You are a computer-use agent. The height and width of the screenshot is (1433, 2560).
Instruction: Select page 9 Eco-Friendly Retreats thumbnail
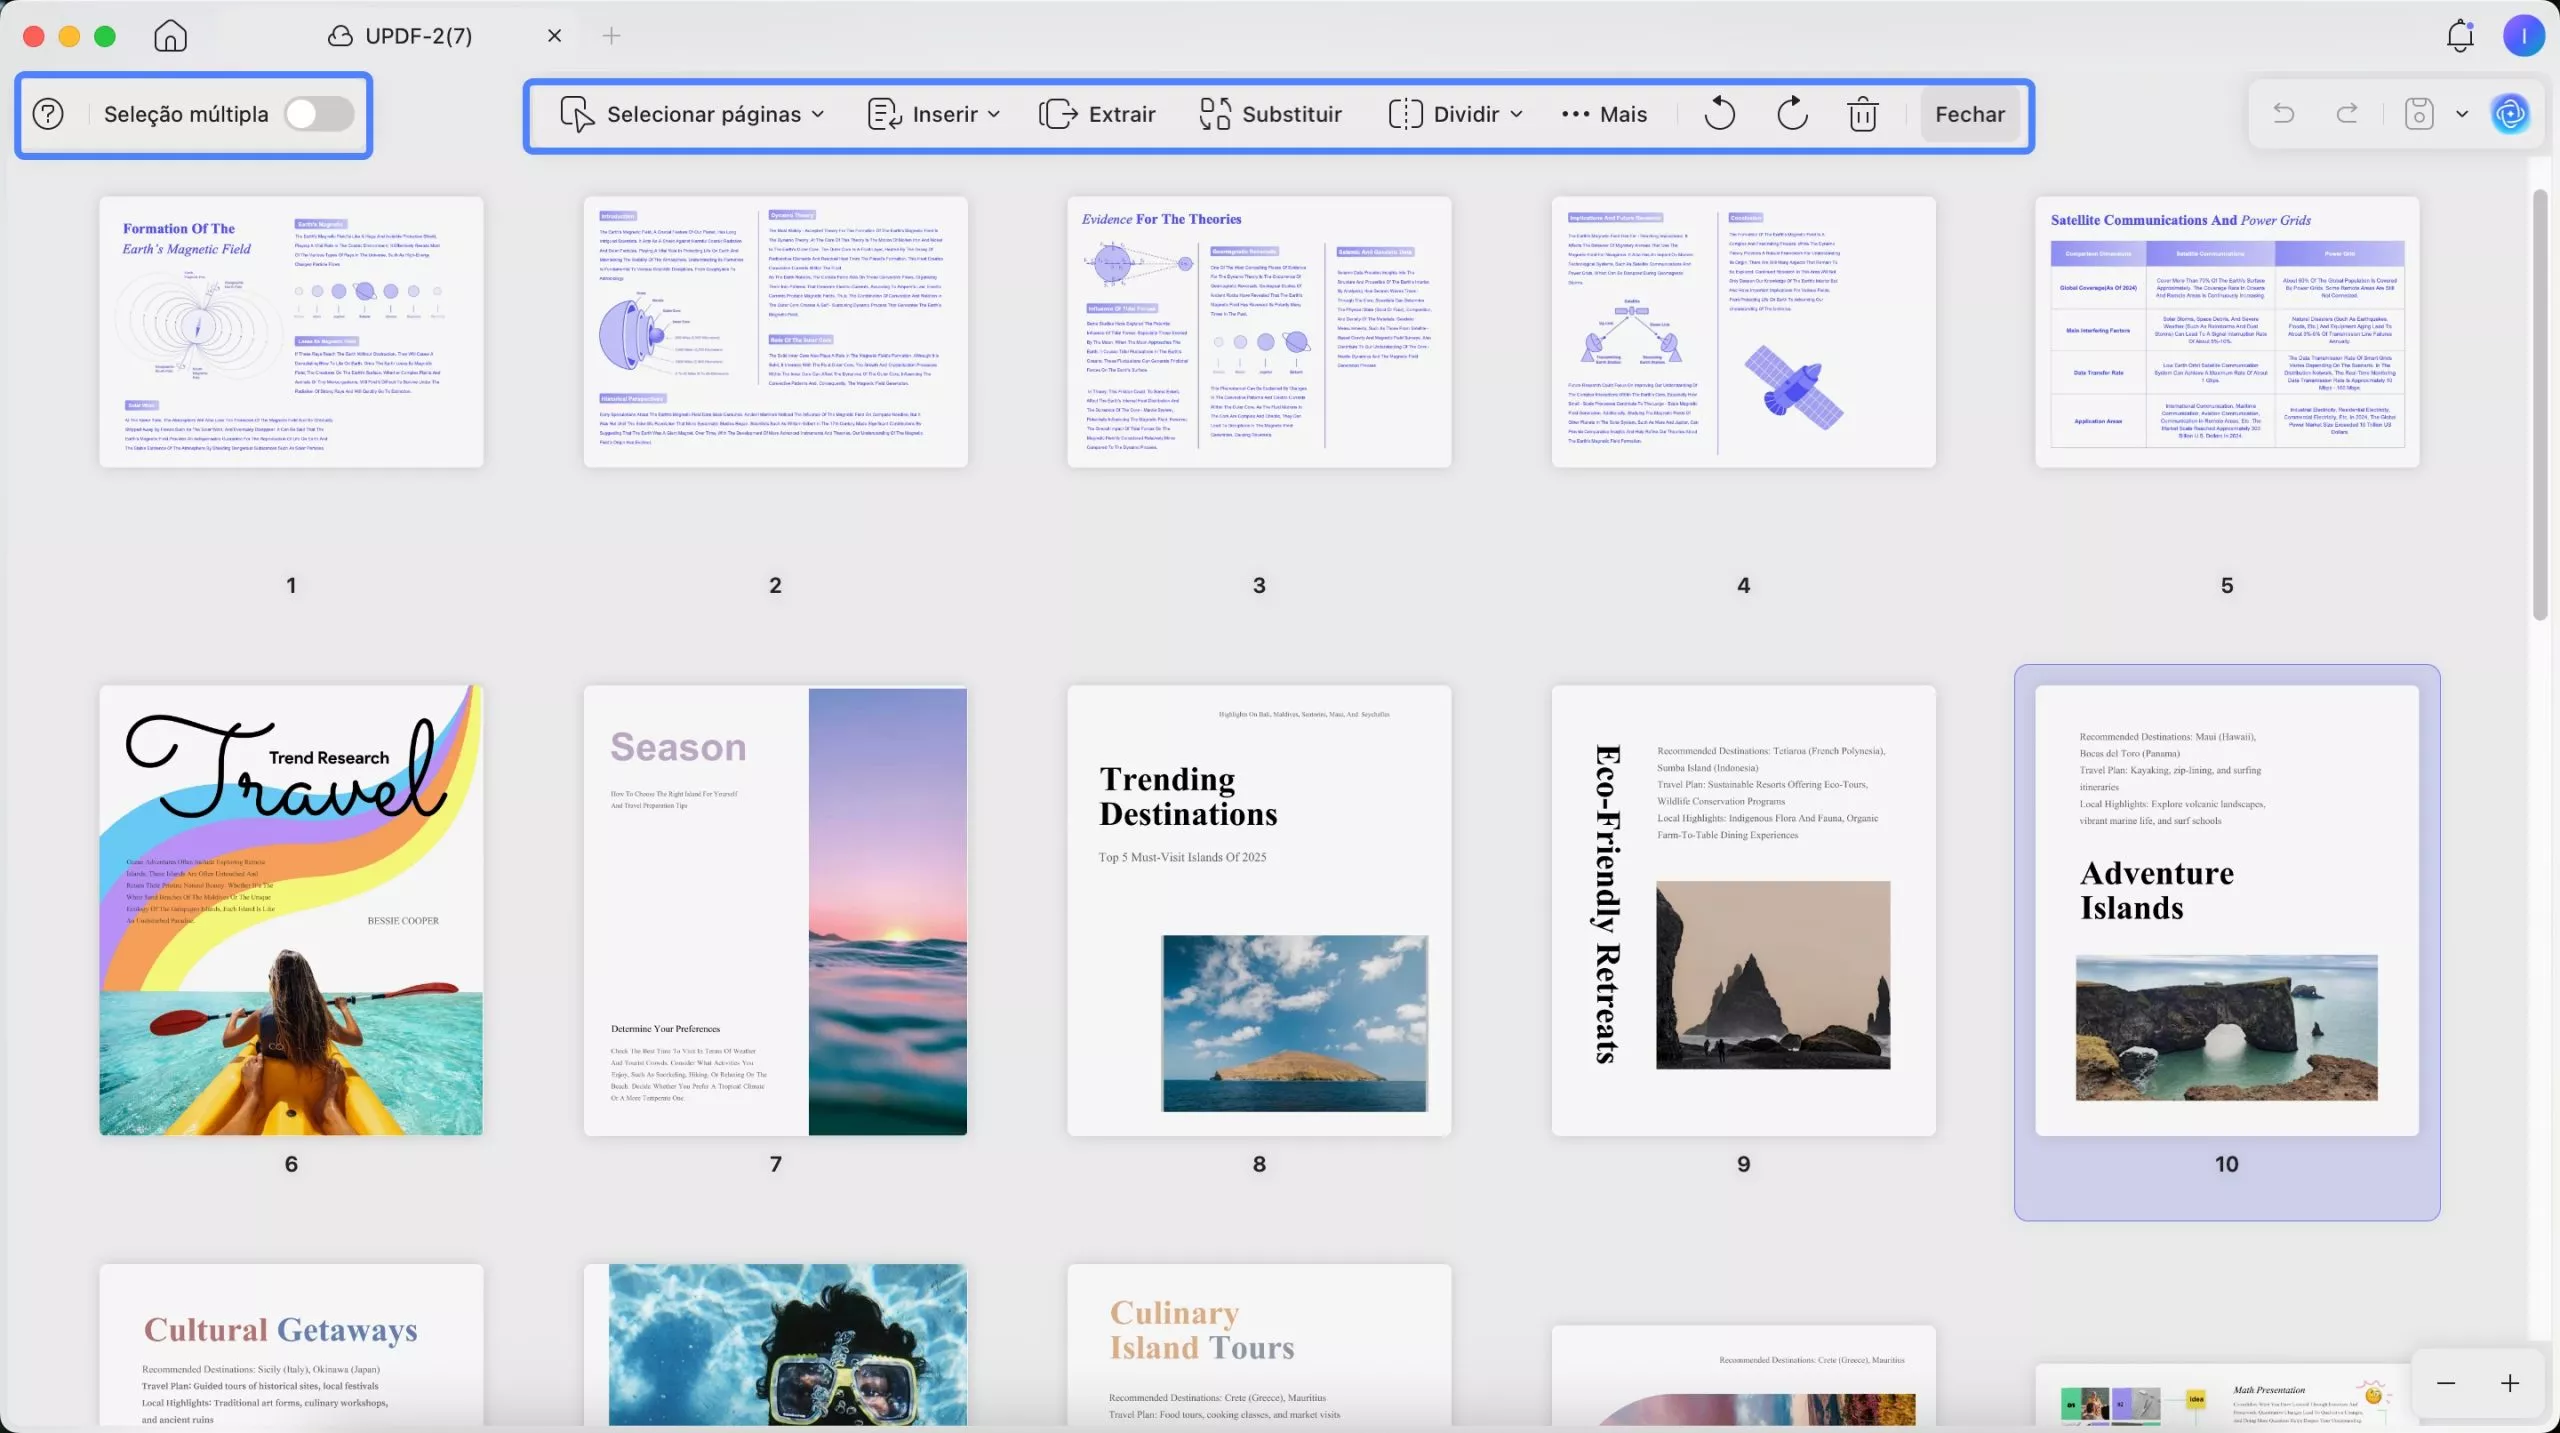(x=1743, y=910)
